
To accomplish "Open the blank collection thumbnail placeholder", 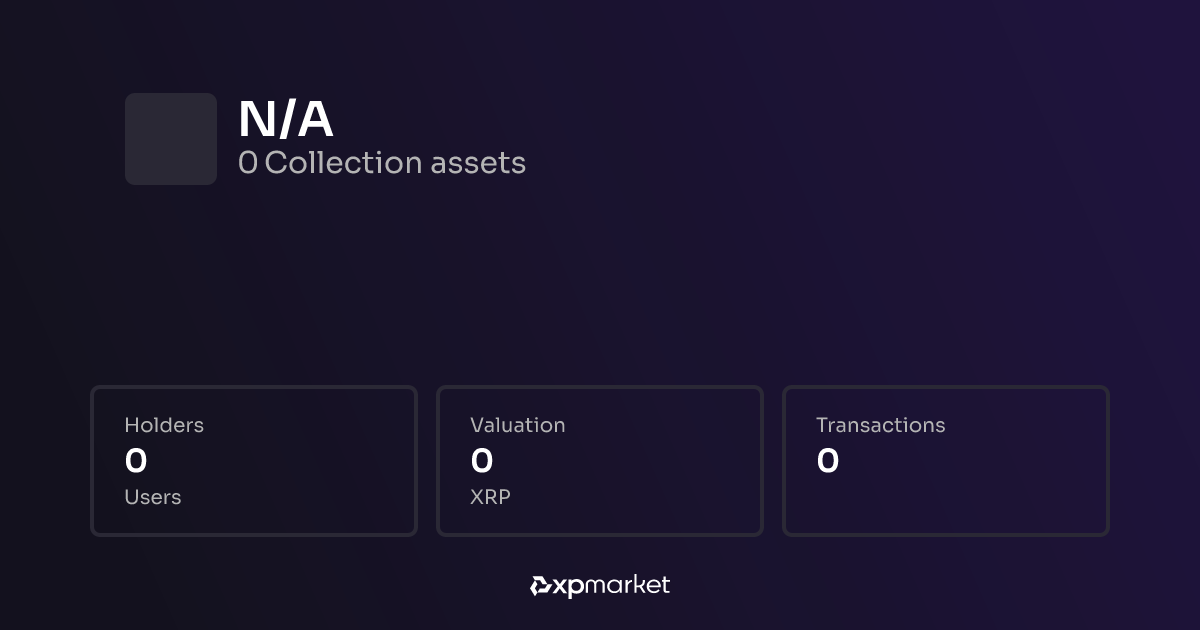I will pyautogui.click(x=171, y=139).
